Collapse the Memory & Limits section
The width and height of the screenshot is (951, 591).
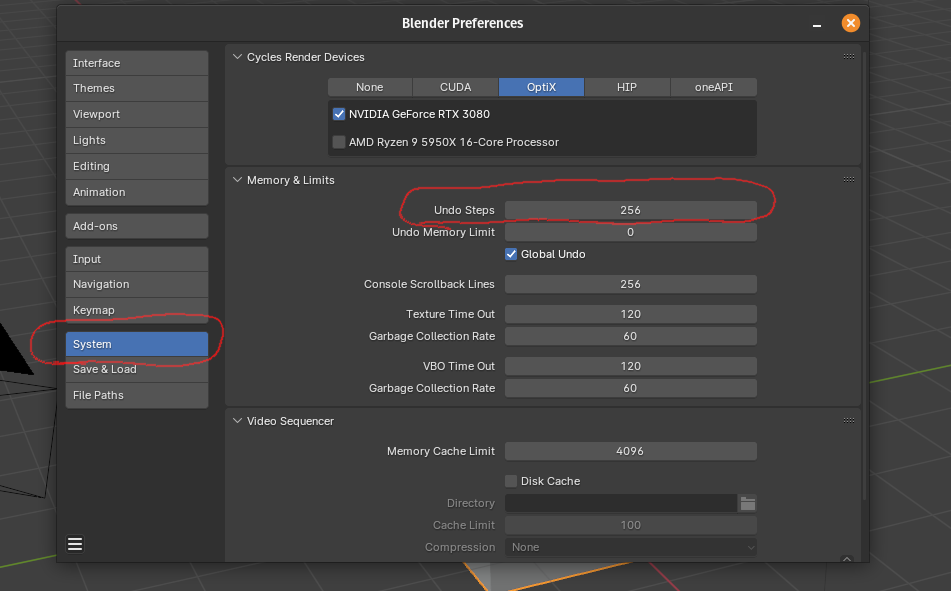point(237,180)
